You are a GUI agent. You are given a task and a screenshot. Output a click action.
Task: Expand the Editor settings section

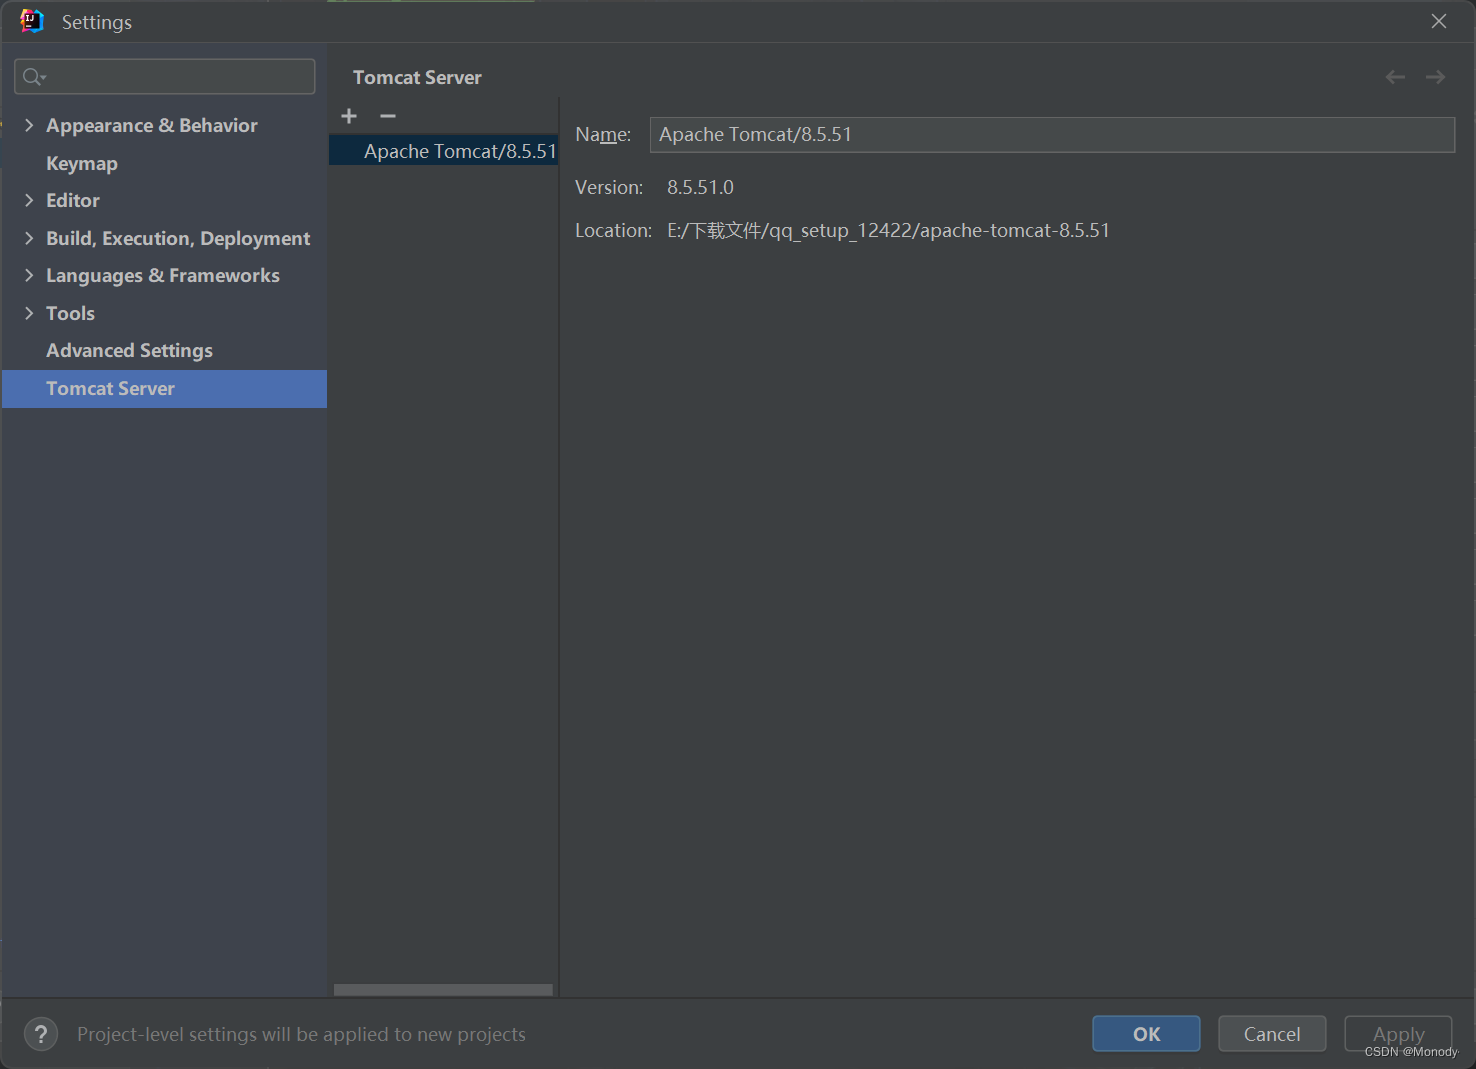pos(29,200)
